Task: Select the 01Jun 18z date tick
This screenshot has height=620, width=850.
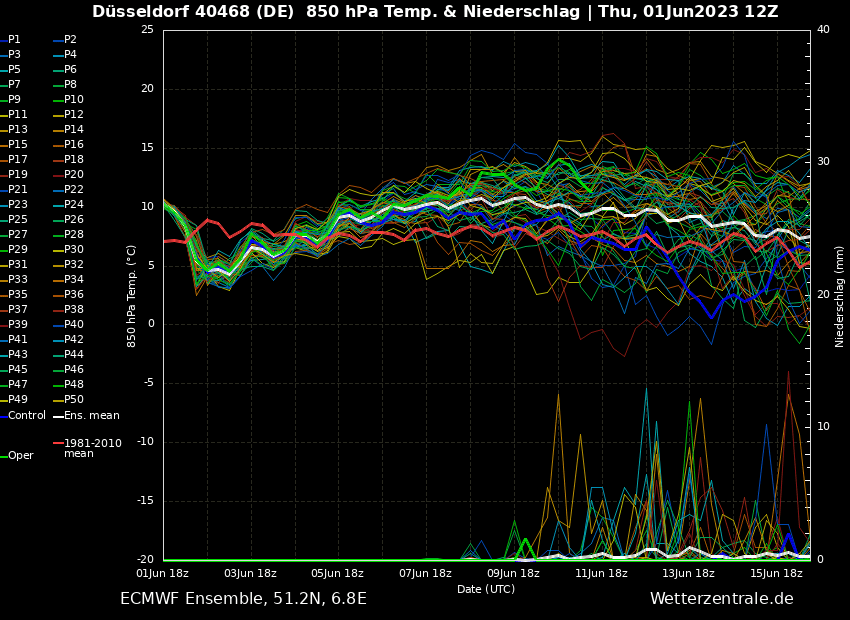Action: [x=163, y=574]
